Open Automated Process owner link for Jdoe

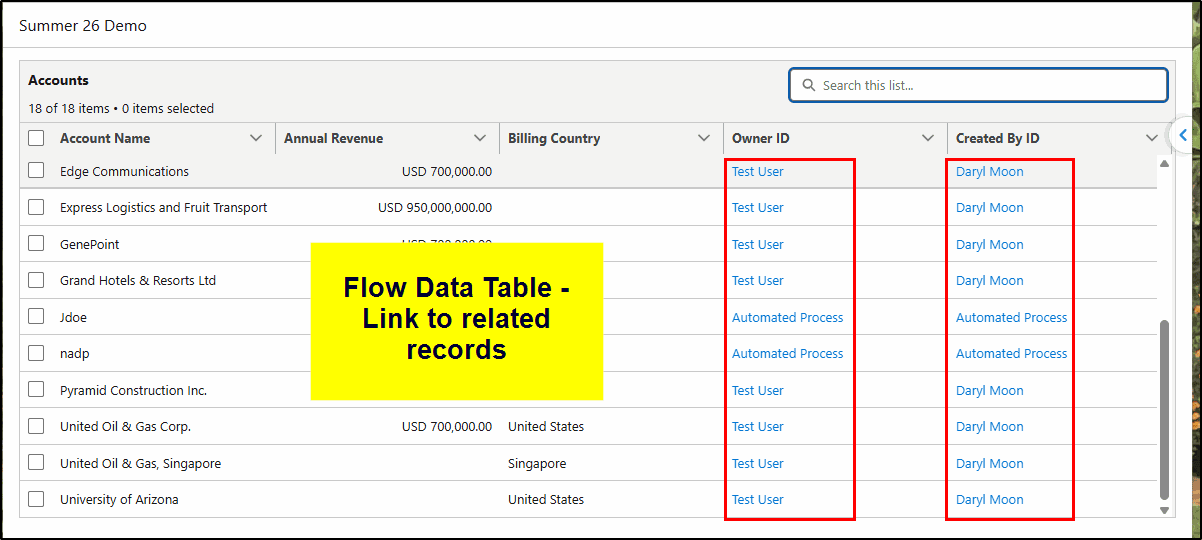click(787, 317)
